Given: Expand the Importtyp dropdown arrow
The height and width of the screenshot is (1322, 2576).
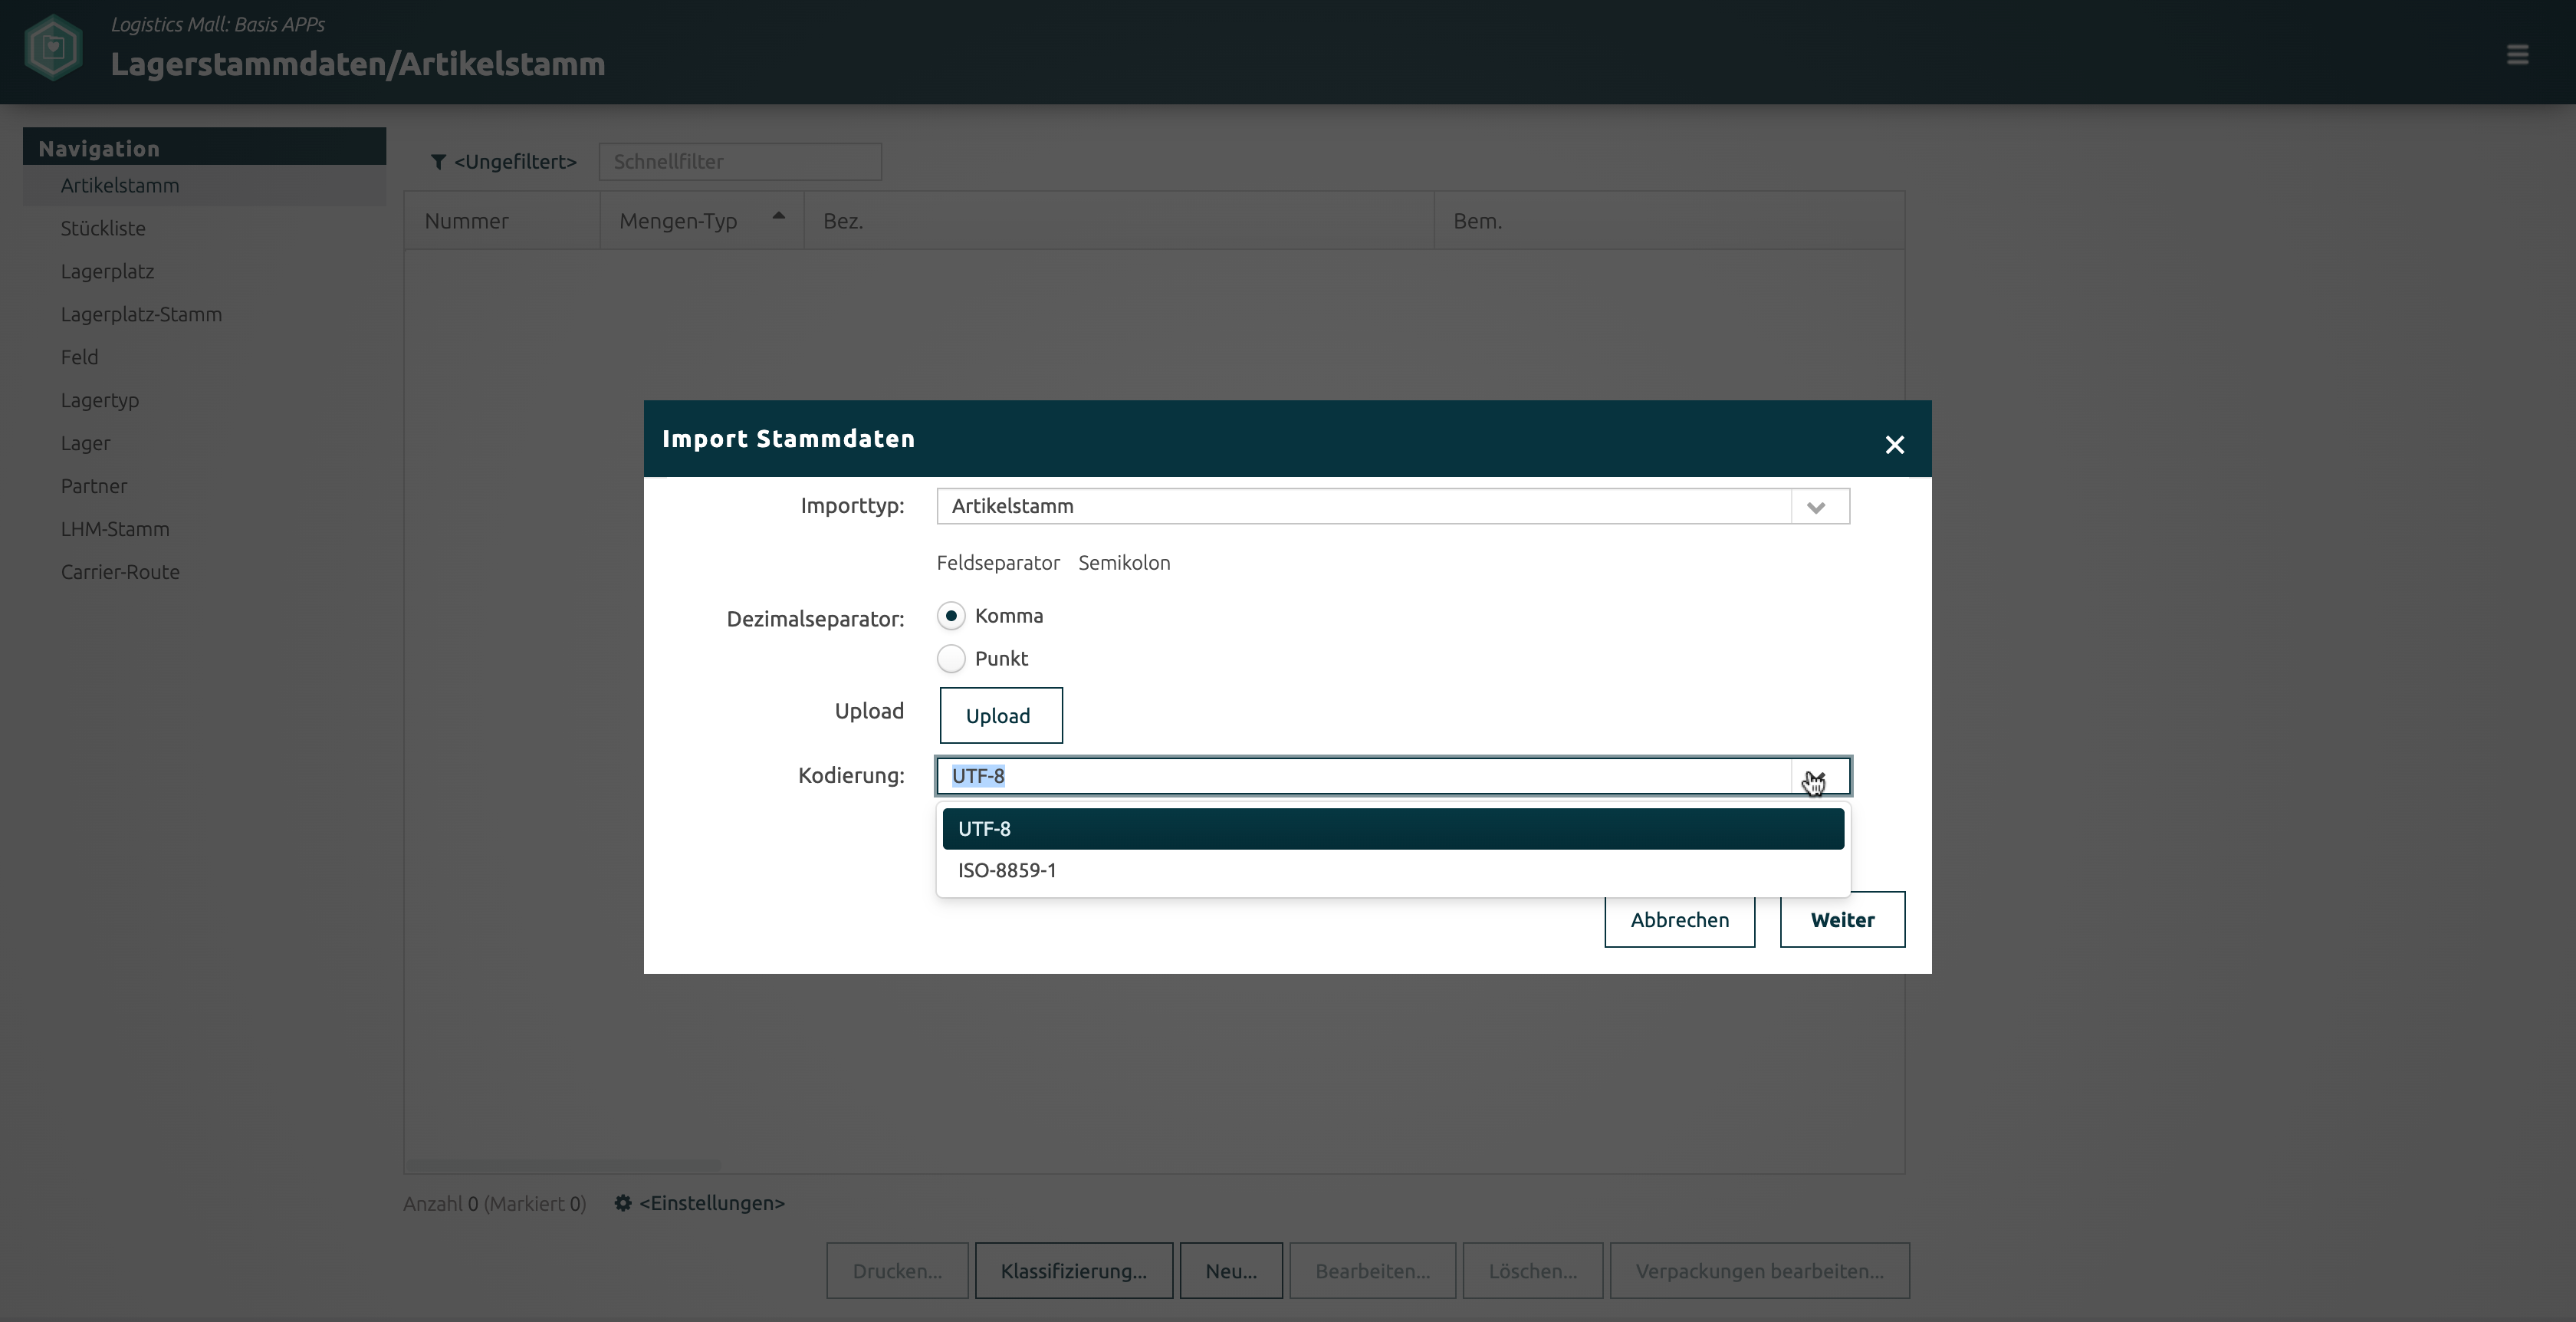Looking at the screenshot, I should click(x=1816, y=507).
